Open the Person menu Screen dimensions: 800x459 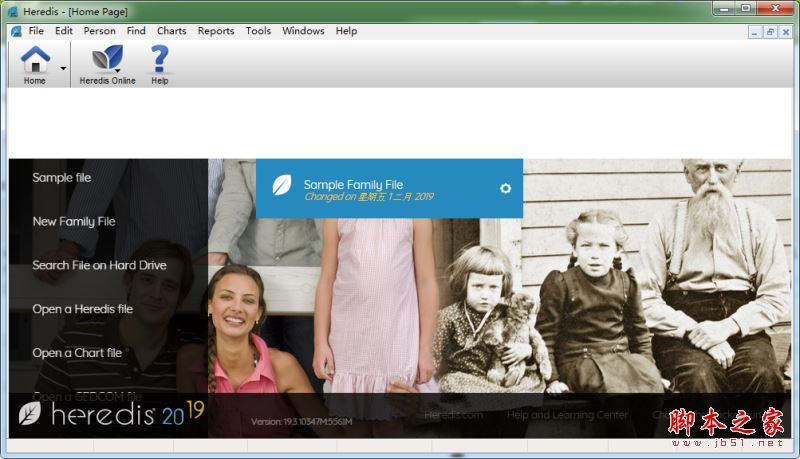click(x=99, y=31)
